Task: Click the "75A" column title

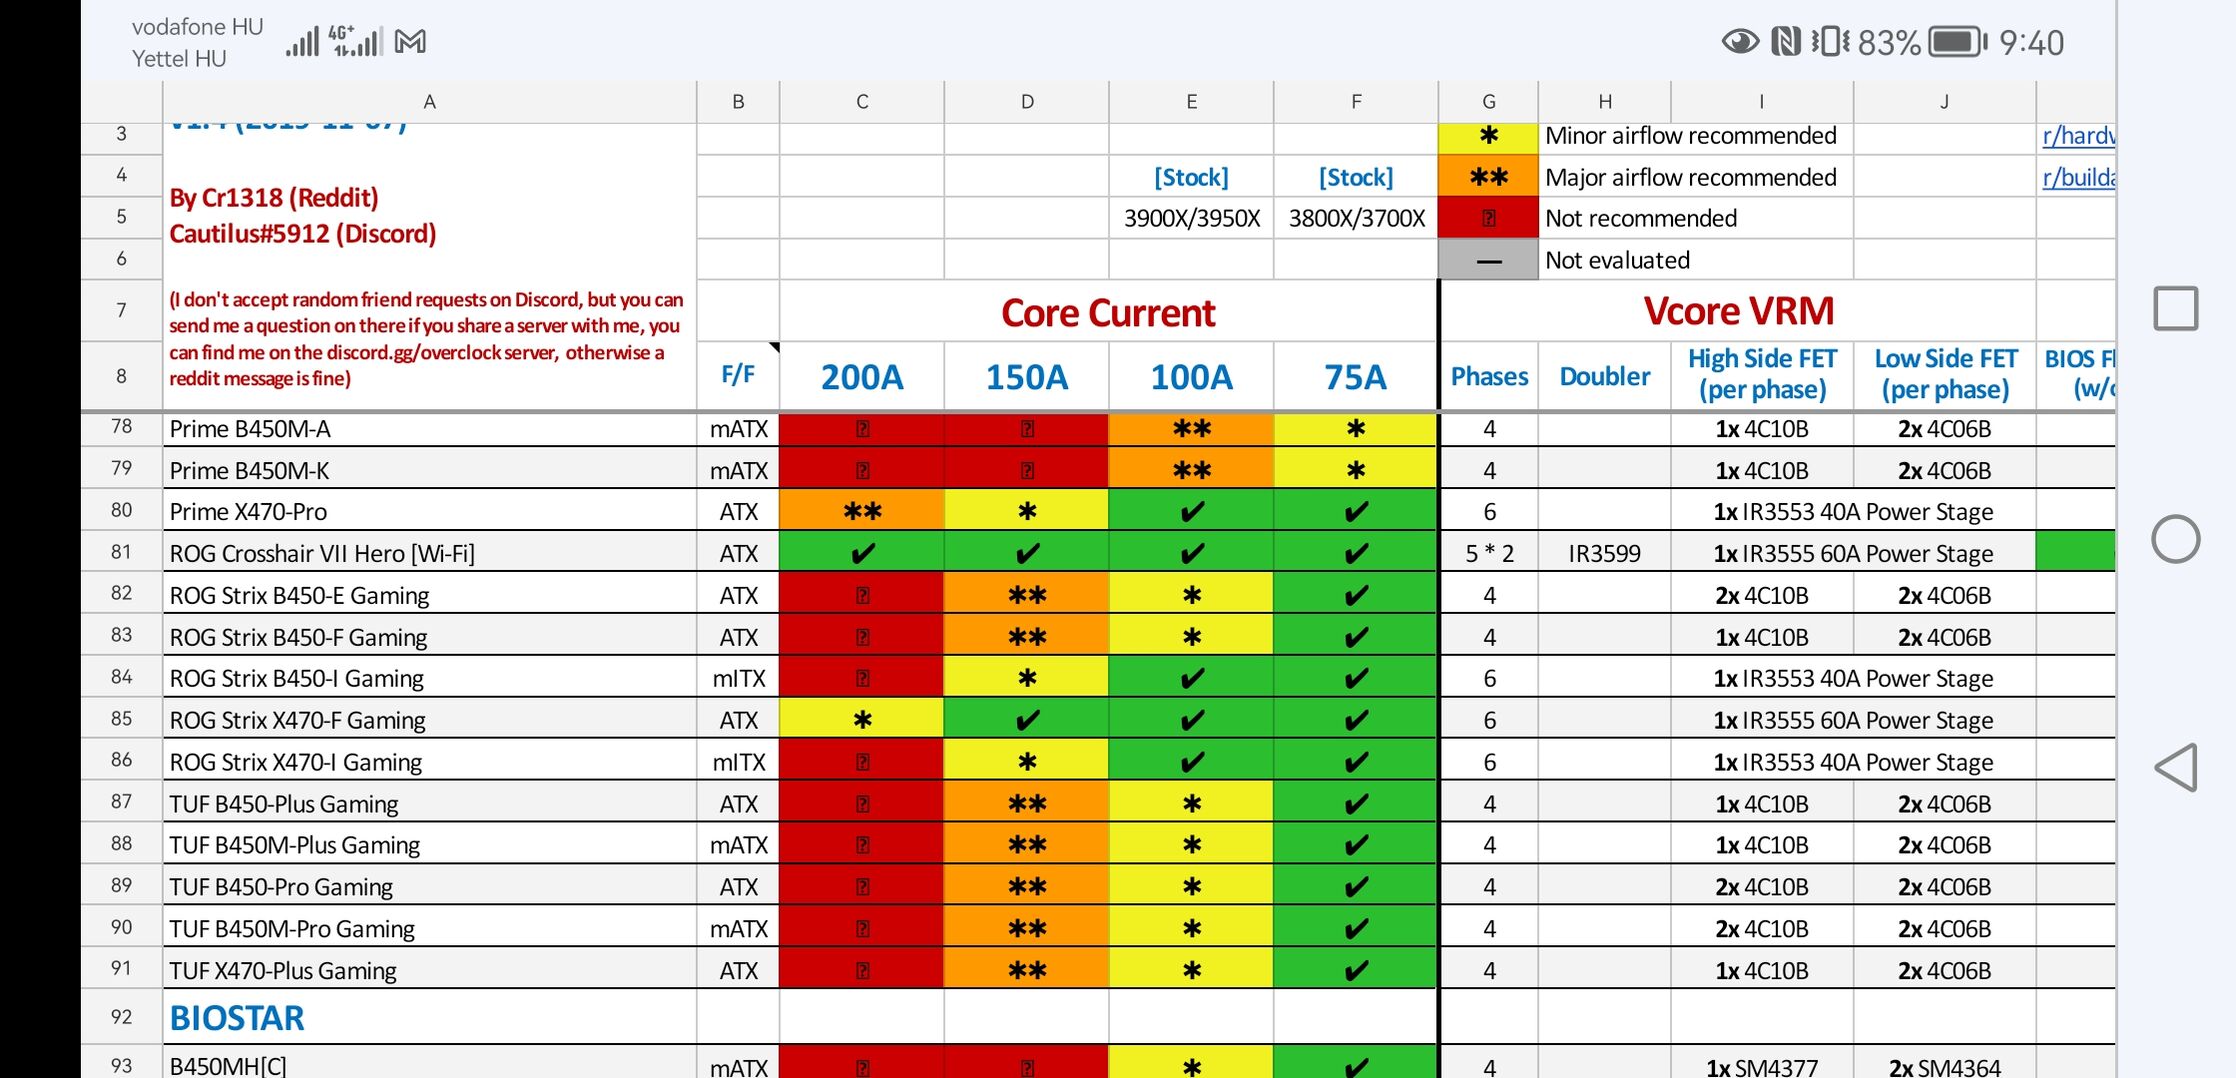Action: click(1356, 377)
